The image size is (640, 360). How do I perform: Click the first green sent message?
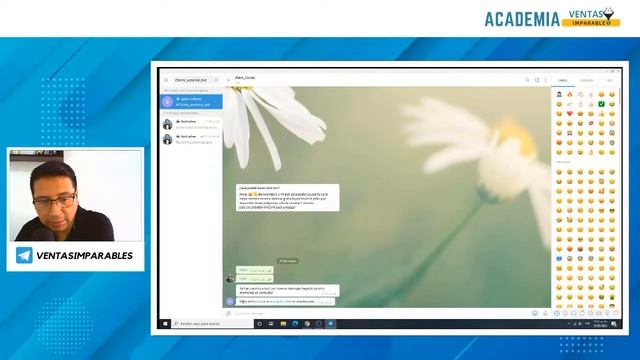pos(254,270)
